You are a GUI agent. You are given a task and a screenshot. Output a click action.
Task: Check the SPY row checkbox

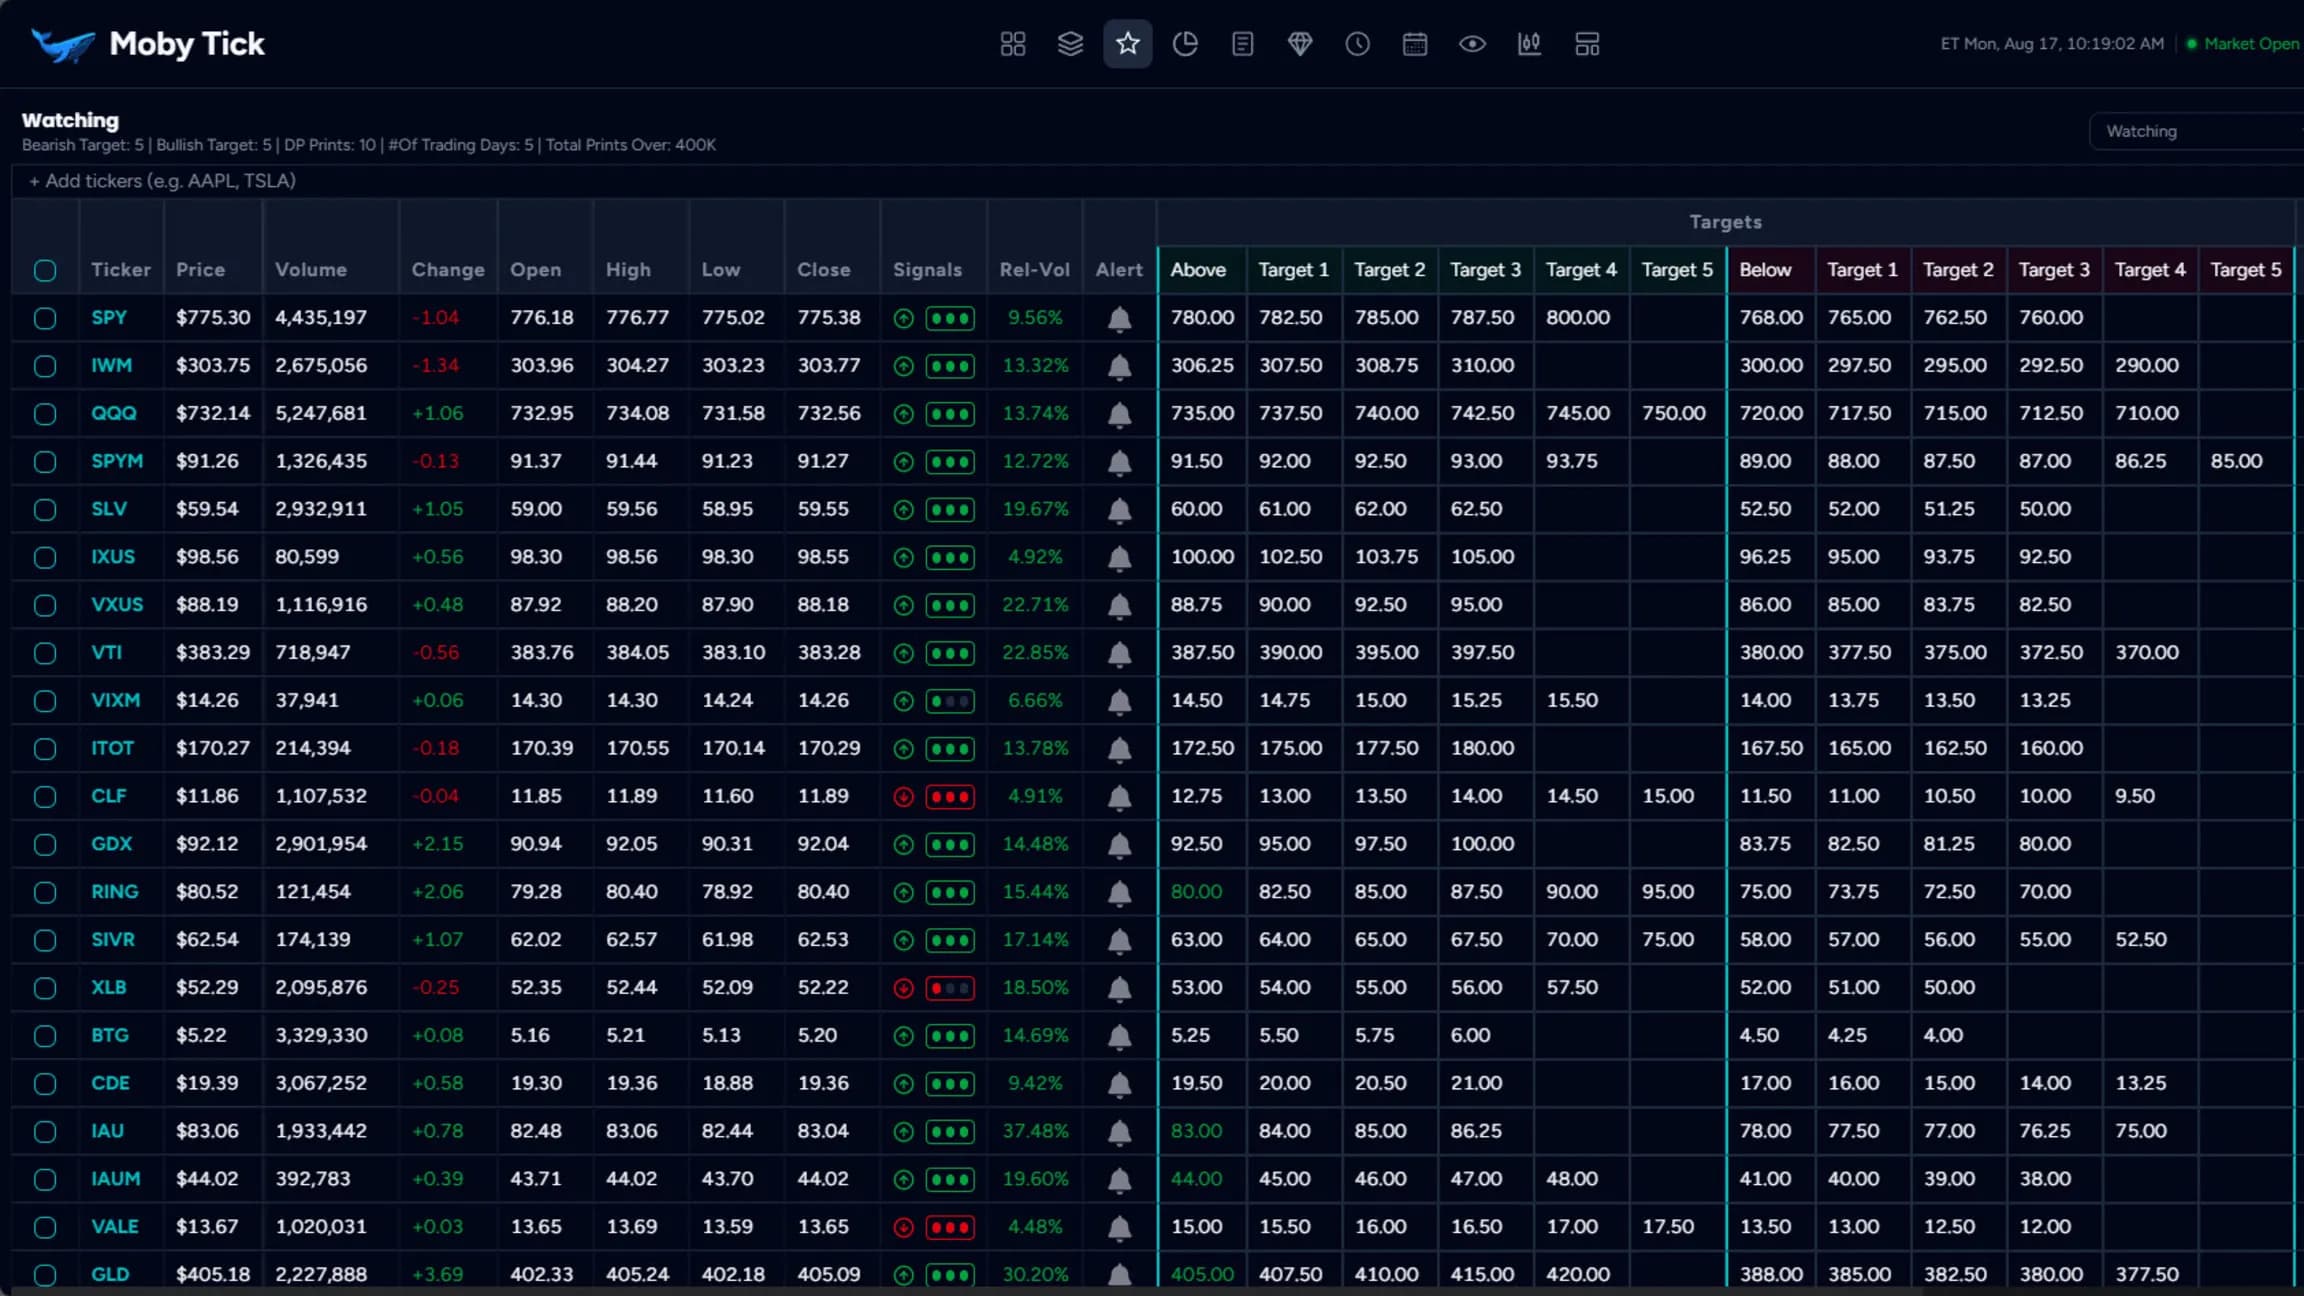point(45,319)
